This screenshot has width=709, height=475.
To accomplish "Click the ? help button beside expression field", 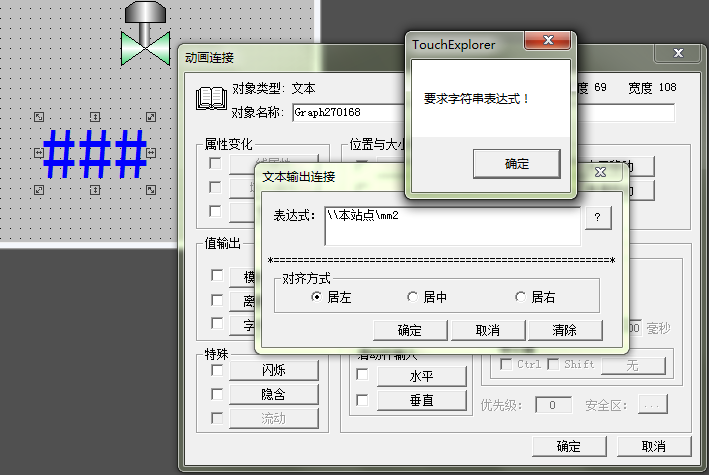I will click(597, 219).
